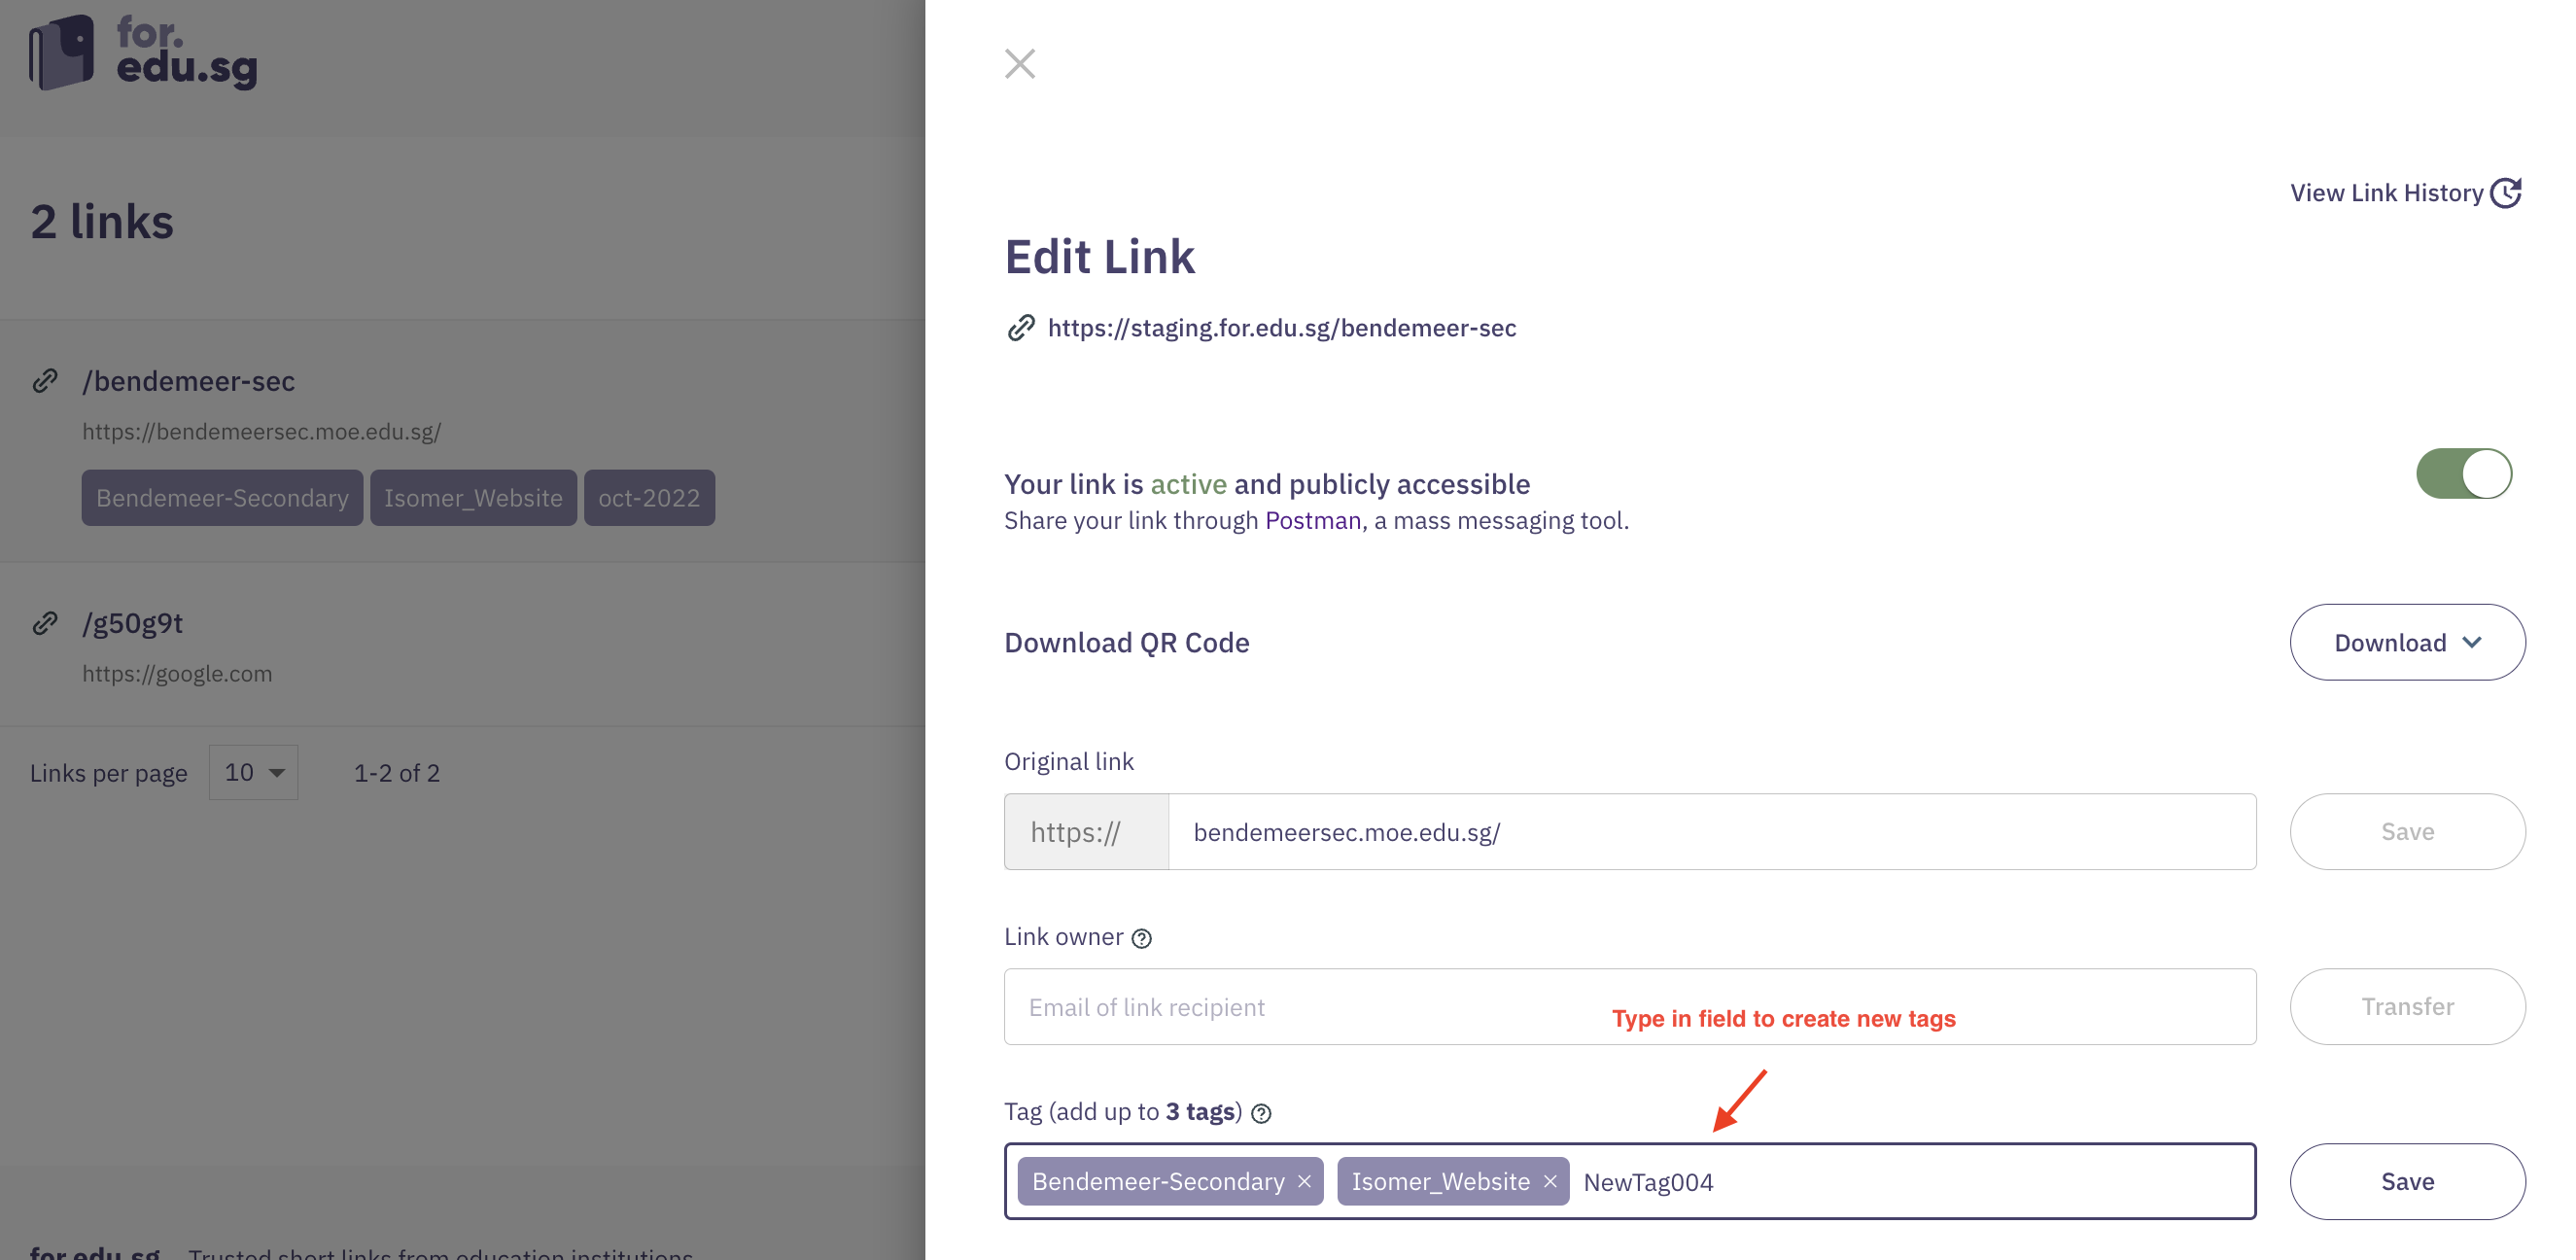Image resolution: width=2576 pixels, height=1260 pixels.
Task: Click the chain icon beside the staging short URL
Action: click(1020, 328)
